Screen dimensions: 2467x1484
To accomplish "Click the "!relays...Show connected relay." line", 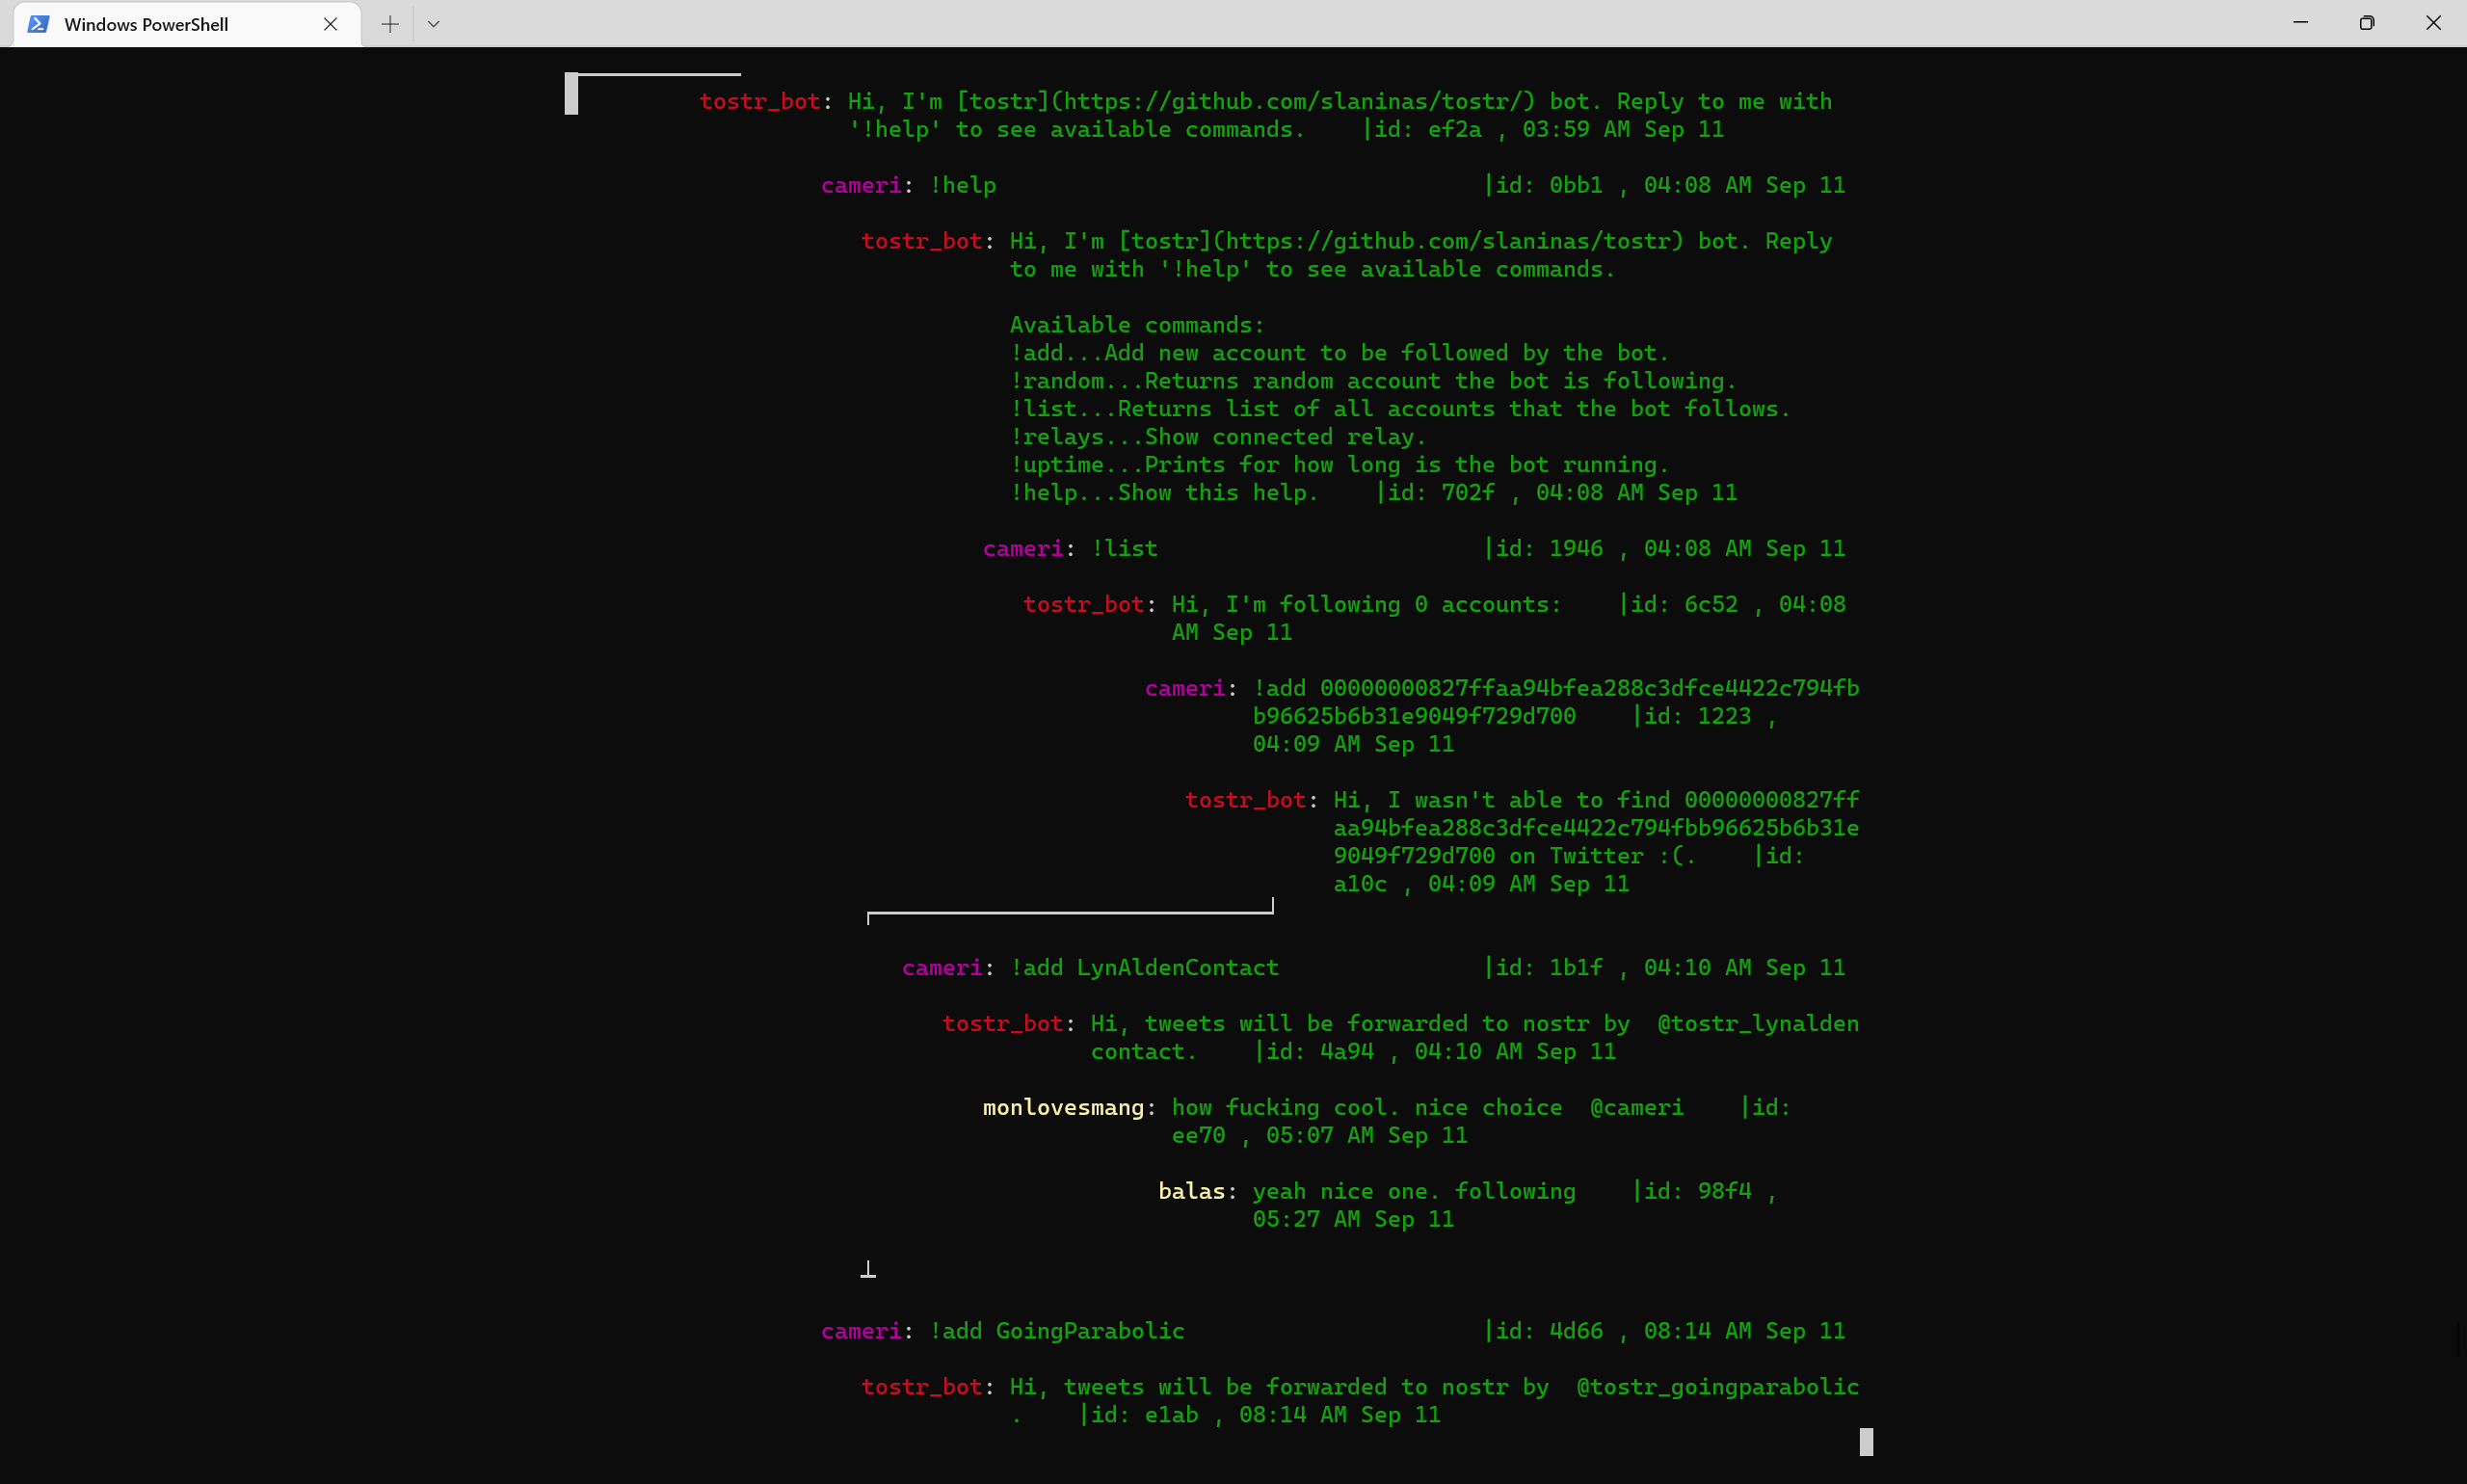I will [1218, 437].
